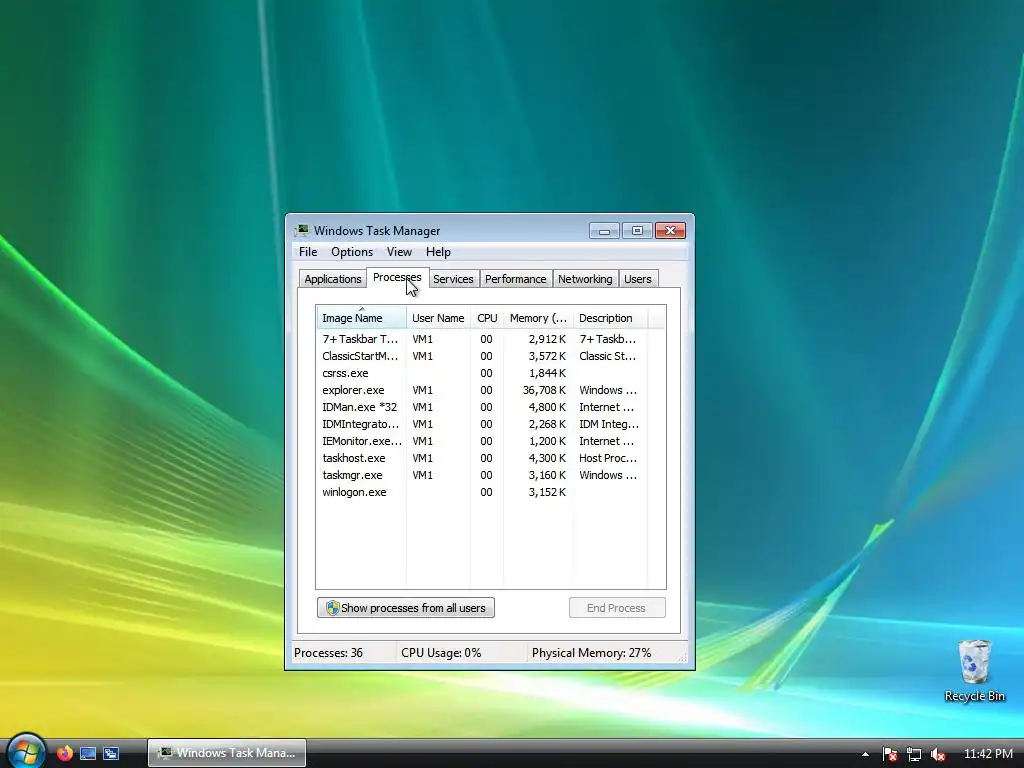Viewport: 1024px width, 768px height.
Task: Click the Show Desktop quick launch icon
Action: pyautogui.click(x=88, y=753)
